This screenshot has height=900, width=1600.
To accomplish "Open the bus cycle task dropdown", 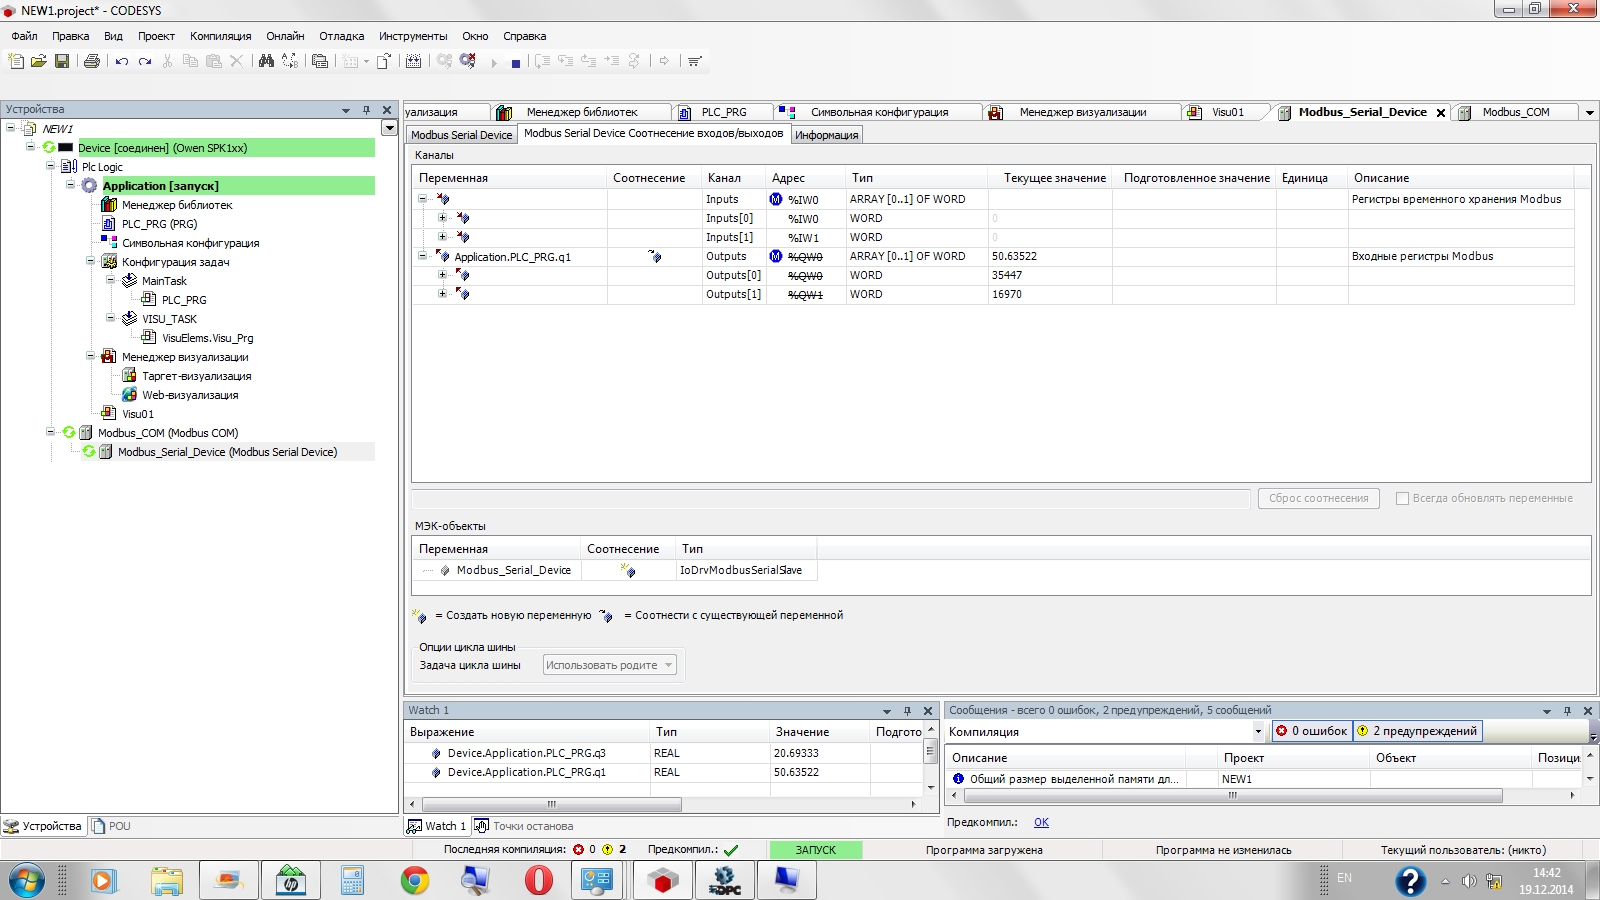I will [610, 665].
